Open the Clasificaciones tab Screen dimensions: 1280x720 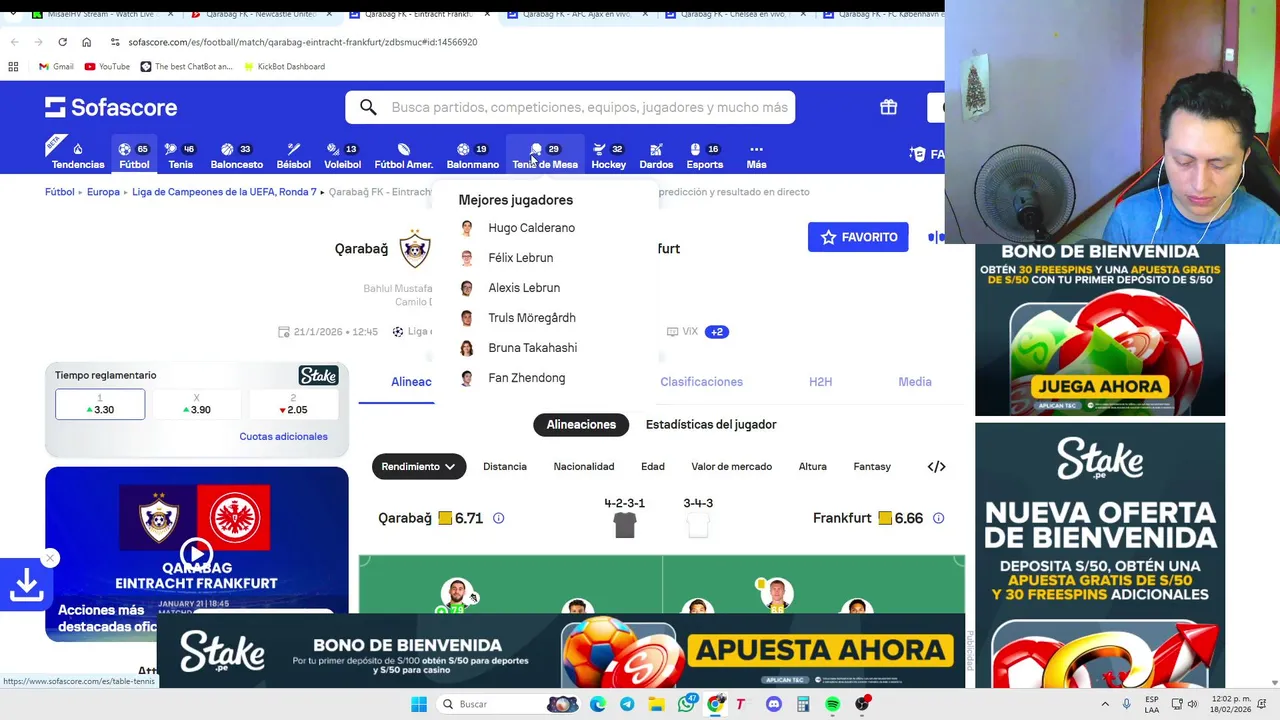pyautogui.click(x=701, y=382)
